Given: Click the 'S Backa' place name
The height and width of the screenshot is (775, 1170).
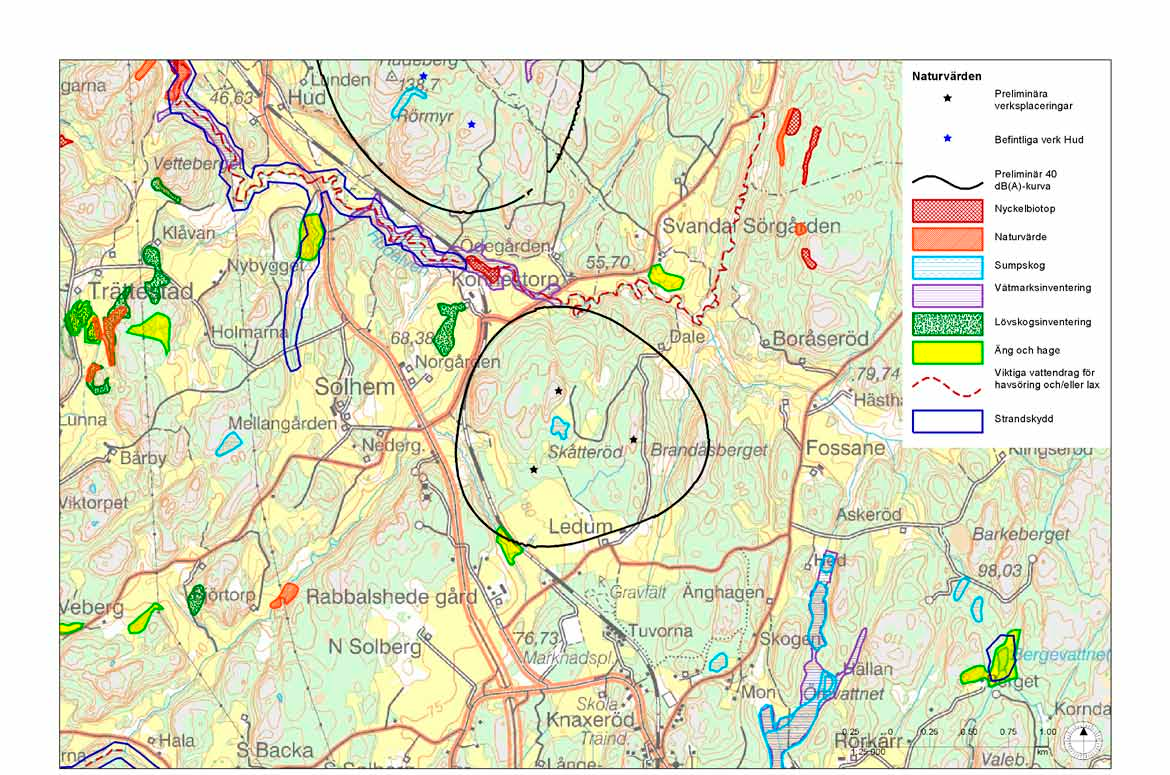Looking at the screenshot, I should pyautogui.click(x=275, y=750).
